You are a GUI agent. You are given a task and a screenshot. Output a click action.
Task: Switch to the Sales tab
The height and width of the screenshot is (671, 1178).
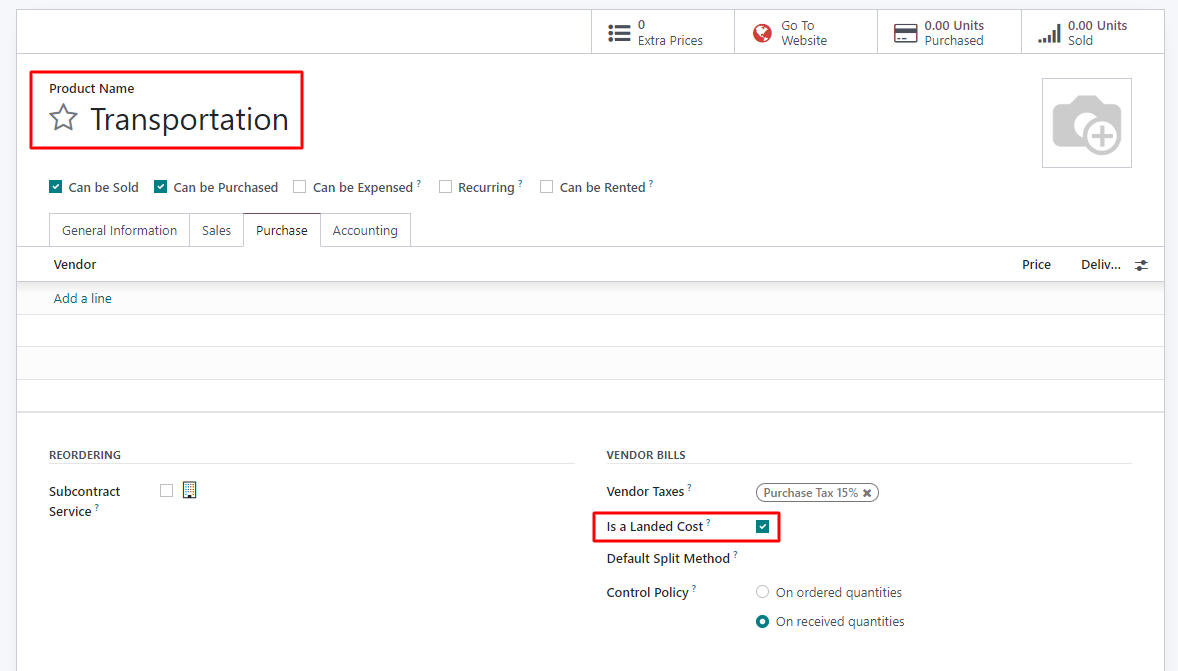pyautogui.click(x=216, y=230)
